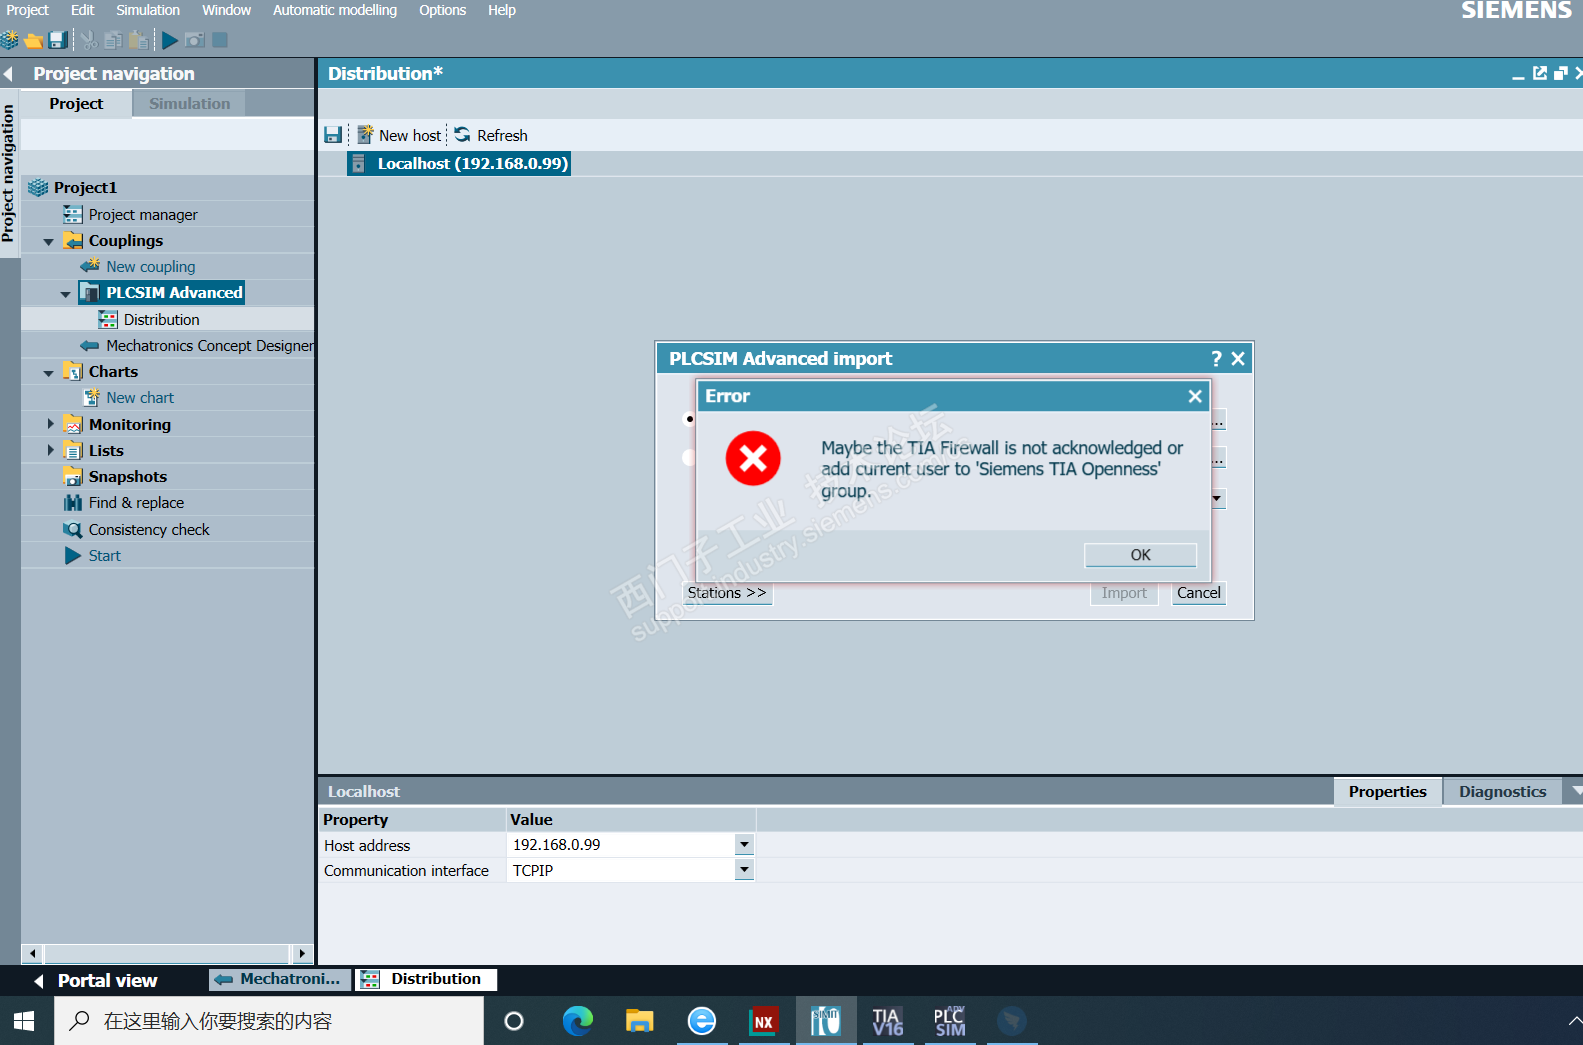Open TIA V16 from the taskbar
The height and width of the screenshot is (1045, 1583).
click(887, 1021)
